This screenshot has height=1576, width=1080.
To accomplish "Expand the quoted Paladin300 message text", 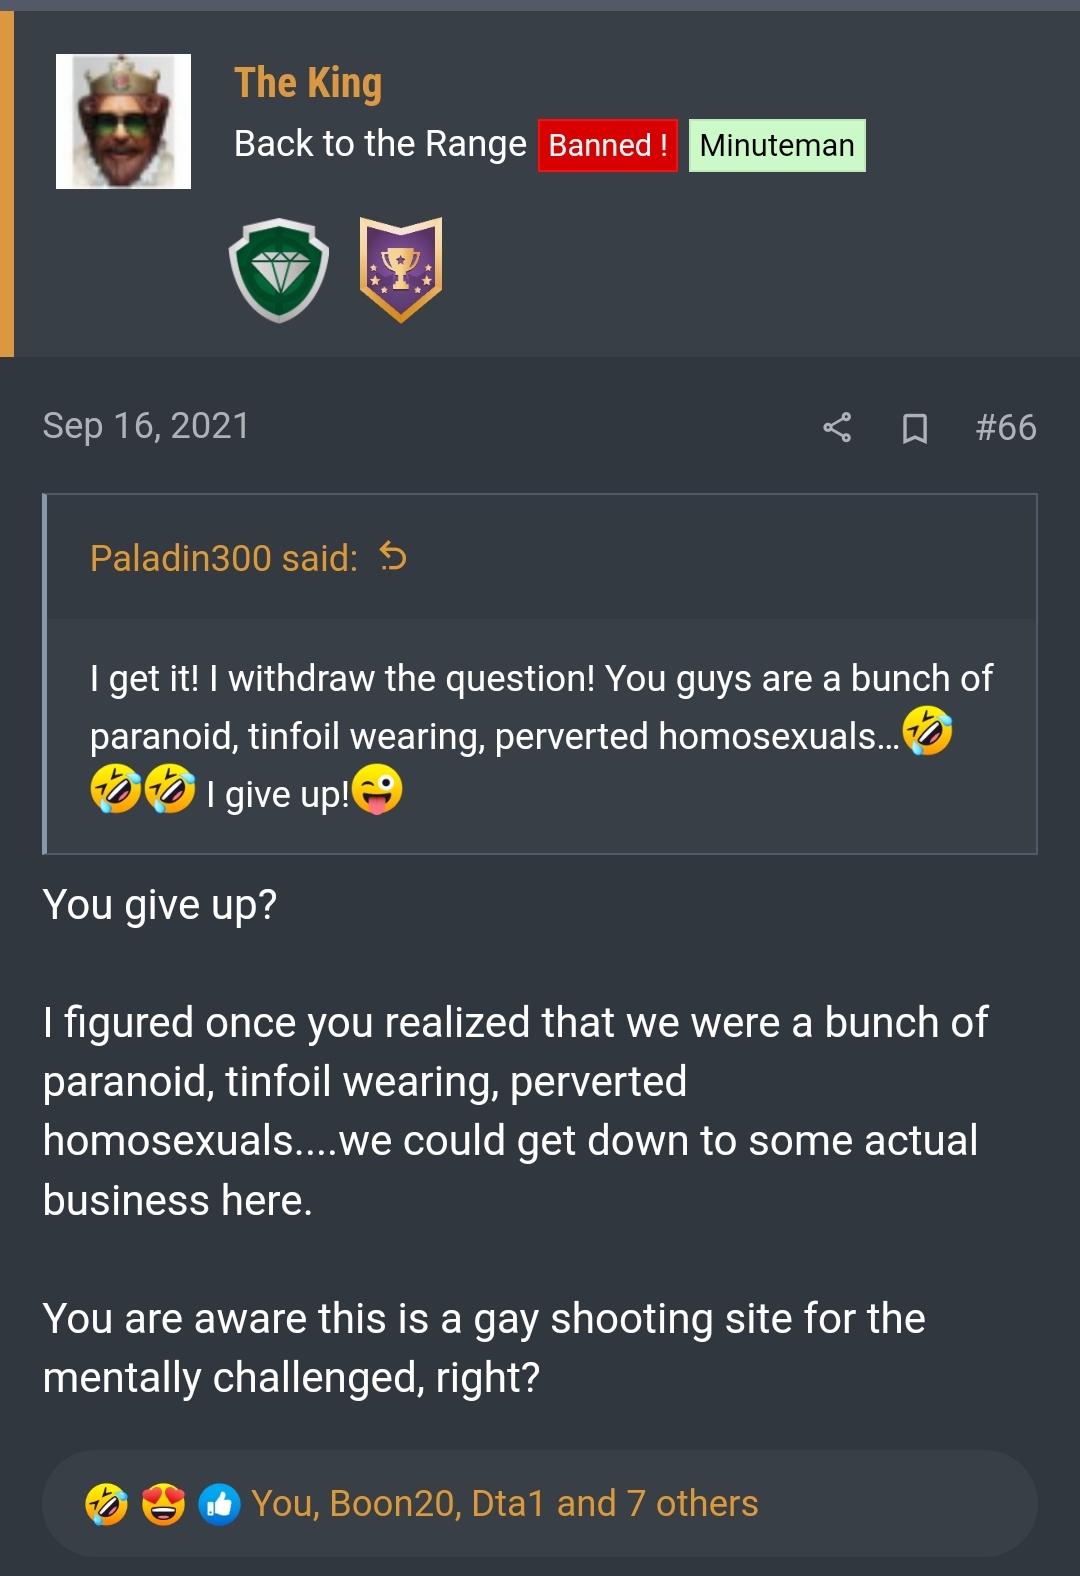I will pos(540,736).
